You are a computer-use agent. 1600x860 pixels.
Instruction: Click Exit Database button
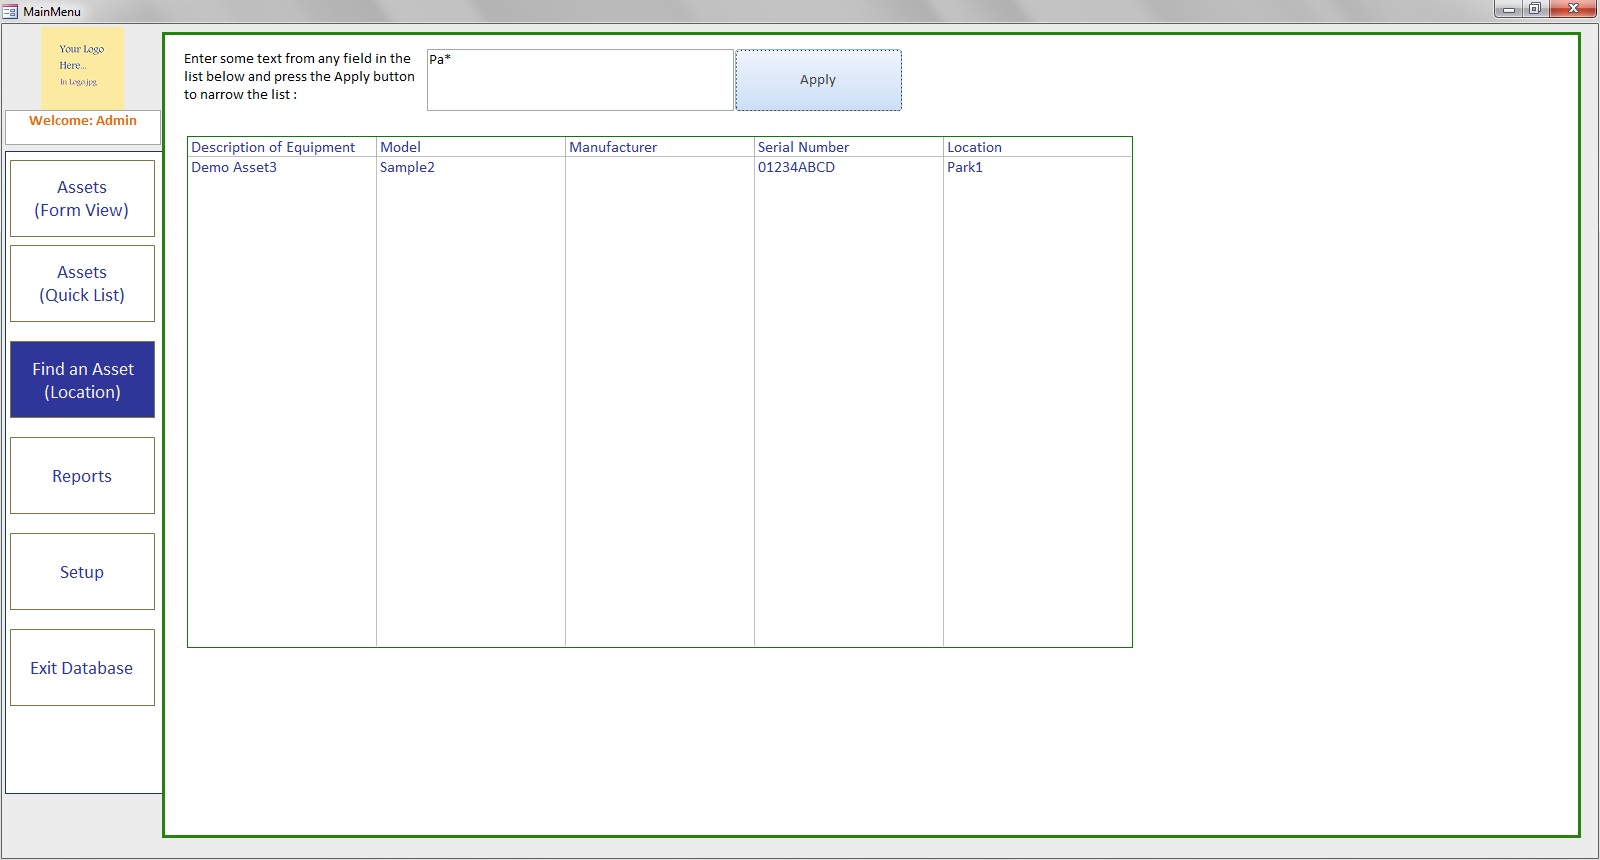(82, 668)
